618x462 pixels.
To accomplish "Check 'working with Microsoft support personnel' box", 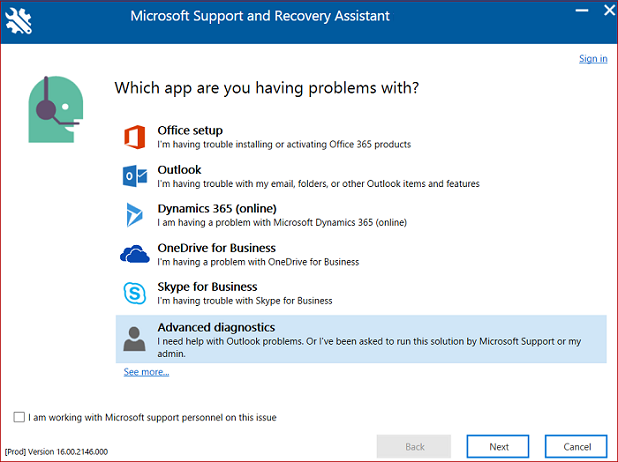I will coord(19,417).
